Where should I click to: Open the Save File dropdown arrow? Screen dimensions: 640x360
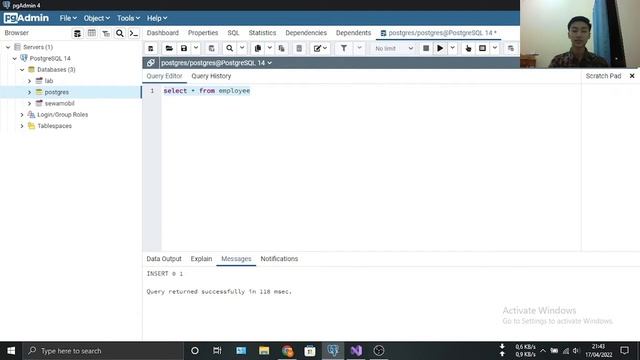click(196, 48)
